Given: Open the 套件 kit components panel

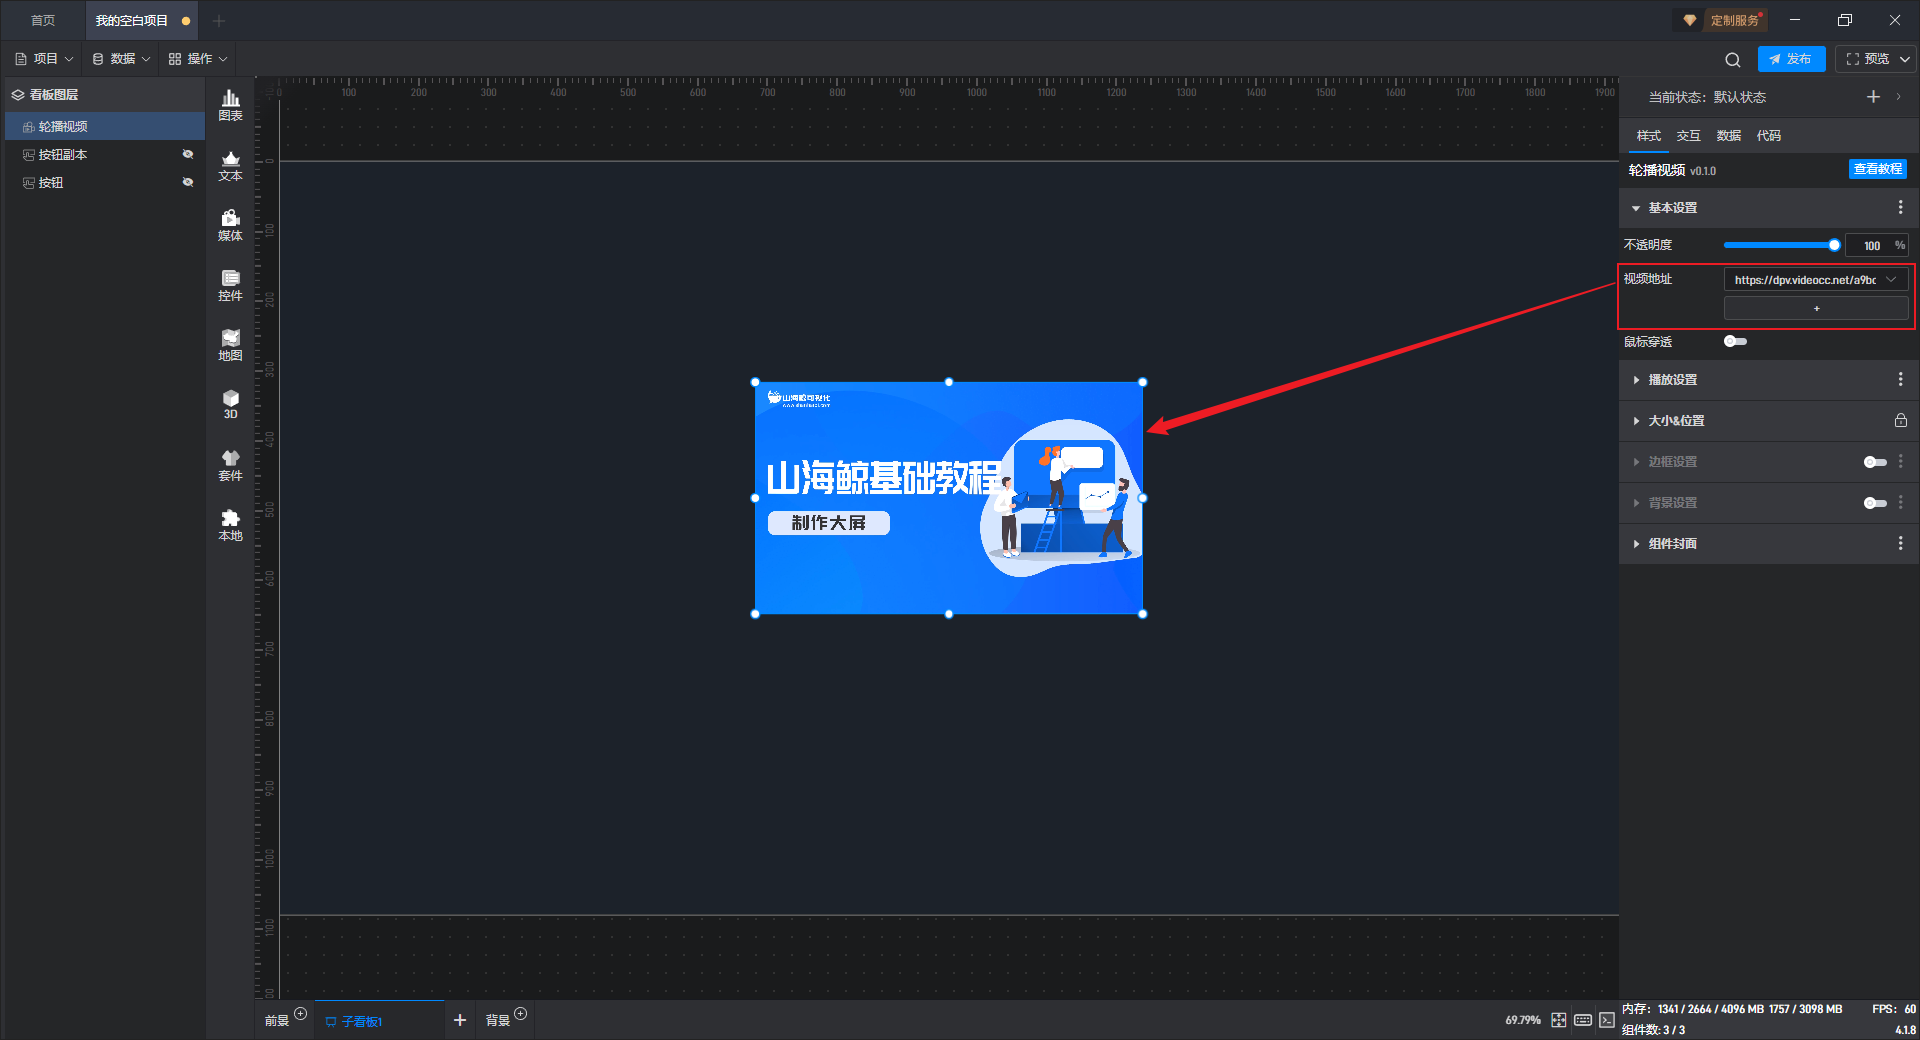Looking at the screenshot, I should click(230, 465).
